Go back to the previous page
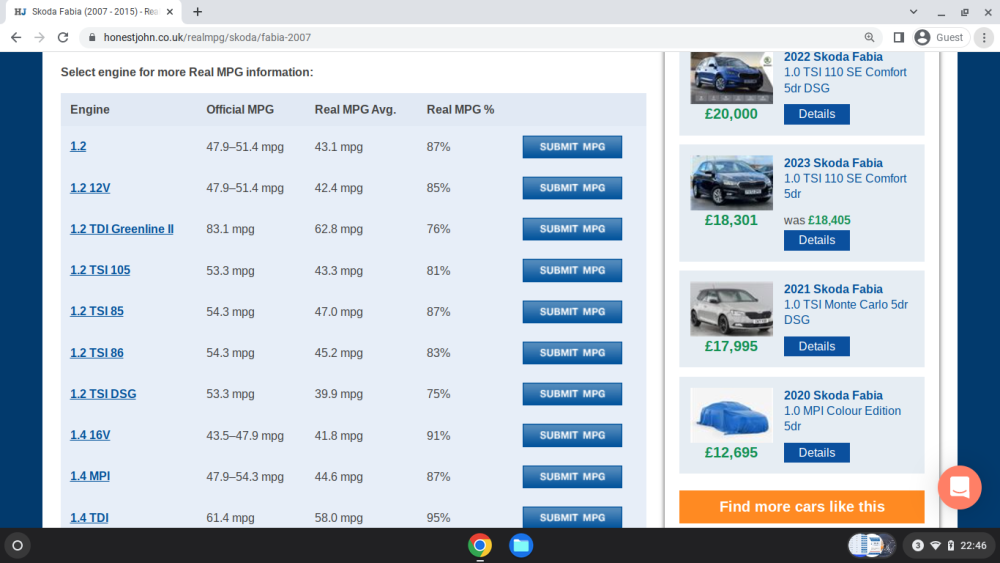Image resolution: width=1000 pixels, height=563 pixels. (x=16, y=38)
